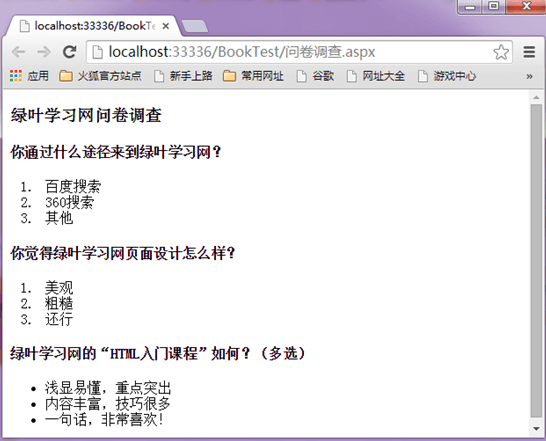Click the page icon in address bar
The image size is (546, 441).
[x=98, y=52]
